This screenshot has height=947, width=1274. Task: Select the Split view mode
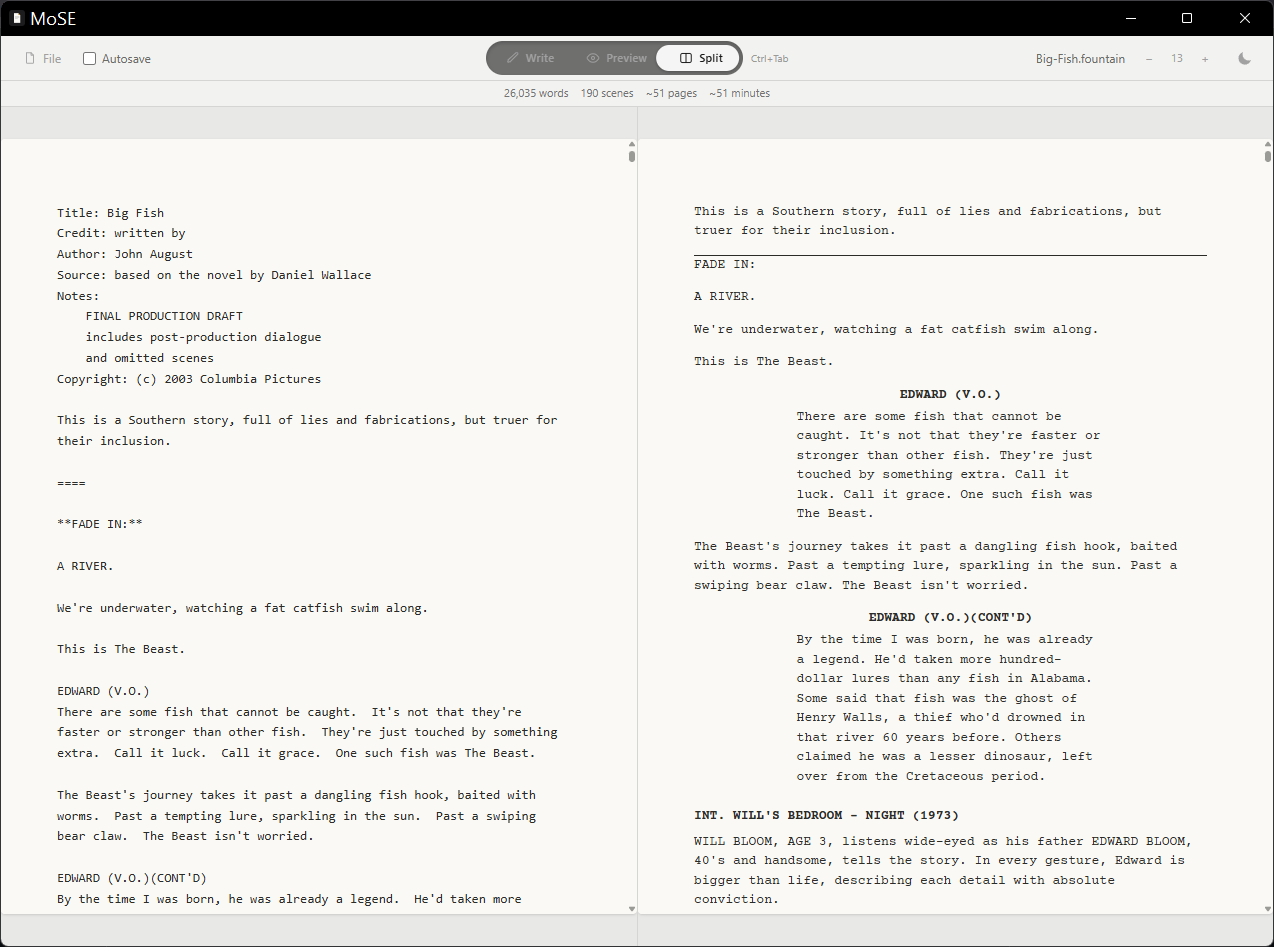point(700,58)
